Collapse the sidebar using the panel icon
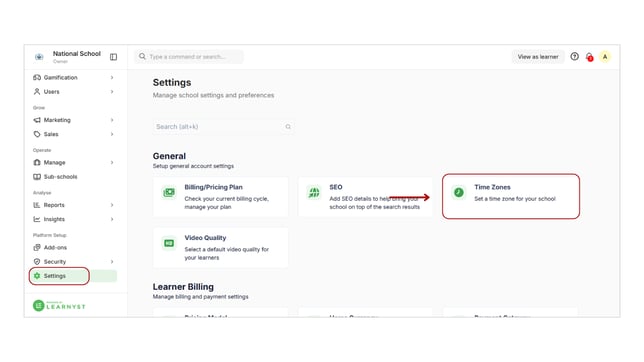This screenshot has height=362, width=644. point(113,57)
